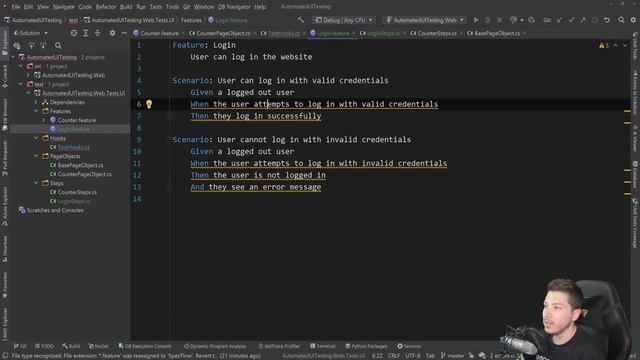This screenshot has width=640, height=360.
Task: Collapse the test solution folder
Action: [21, 84]
